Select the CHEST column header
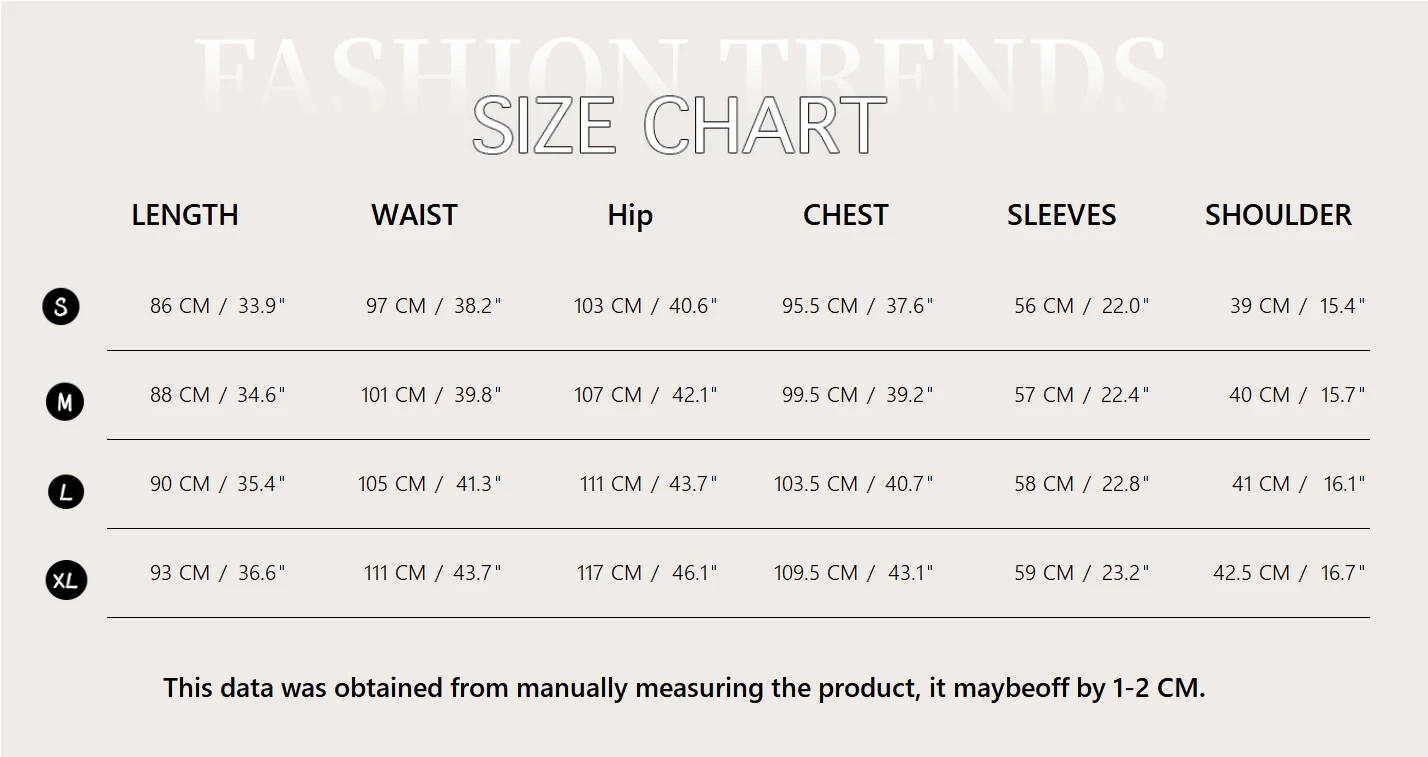The height and width of the screenshot is (757, 1428). [846, 215]
